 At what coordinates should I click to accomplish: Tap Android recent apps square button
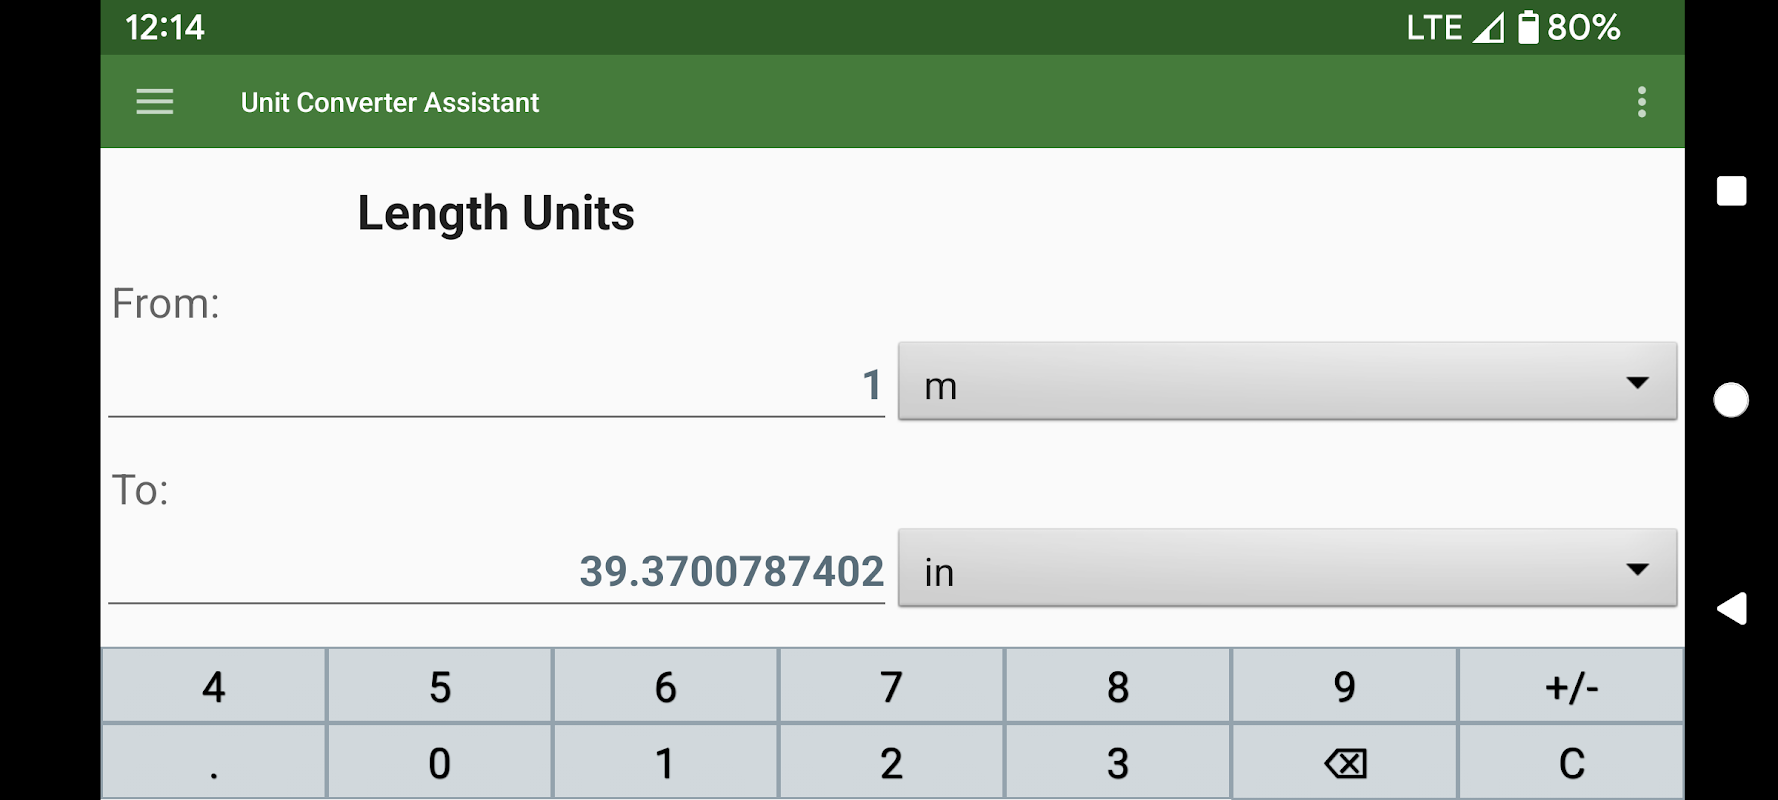tap(1731, 191)
